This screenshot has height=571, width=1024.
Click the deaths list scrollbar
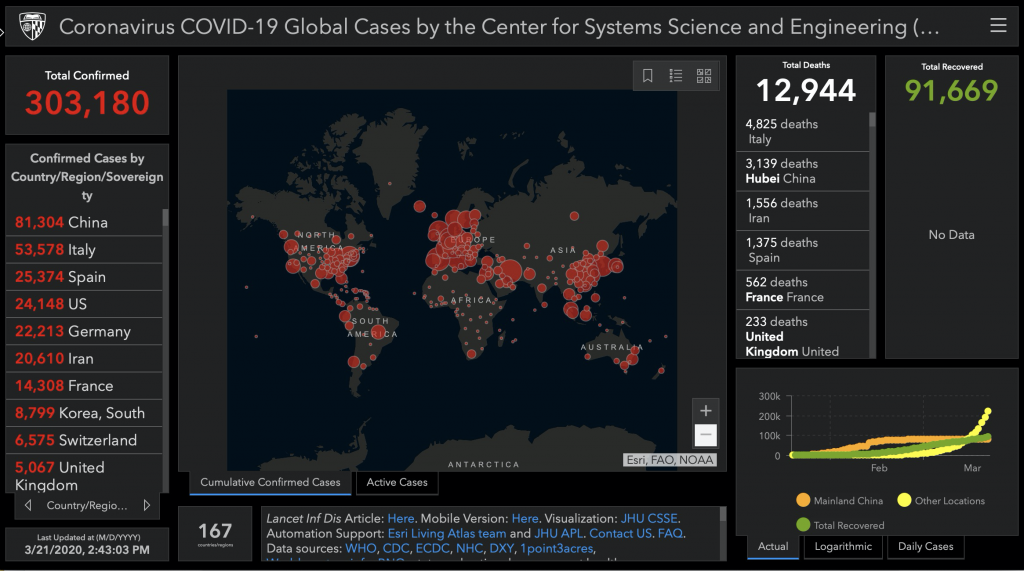pyautogui.click(x=872, y=200)
